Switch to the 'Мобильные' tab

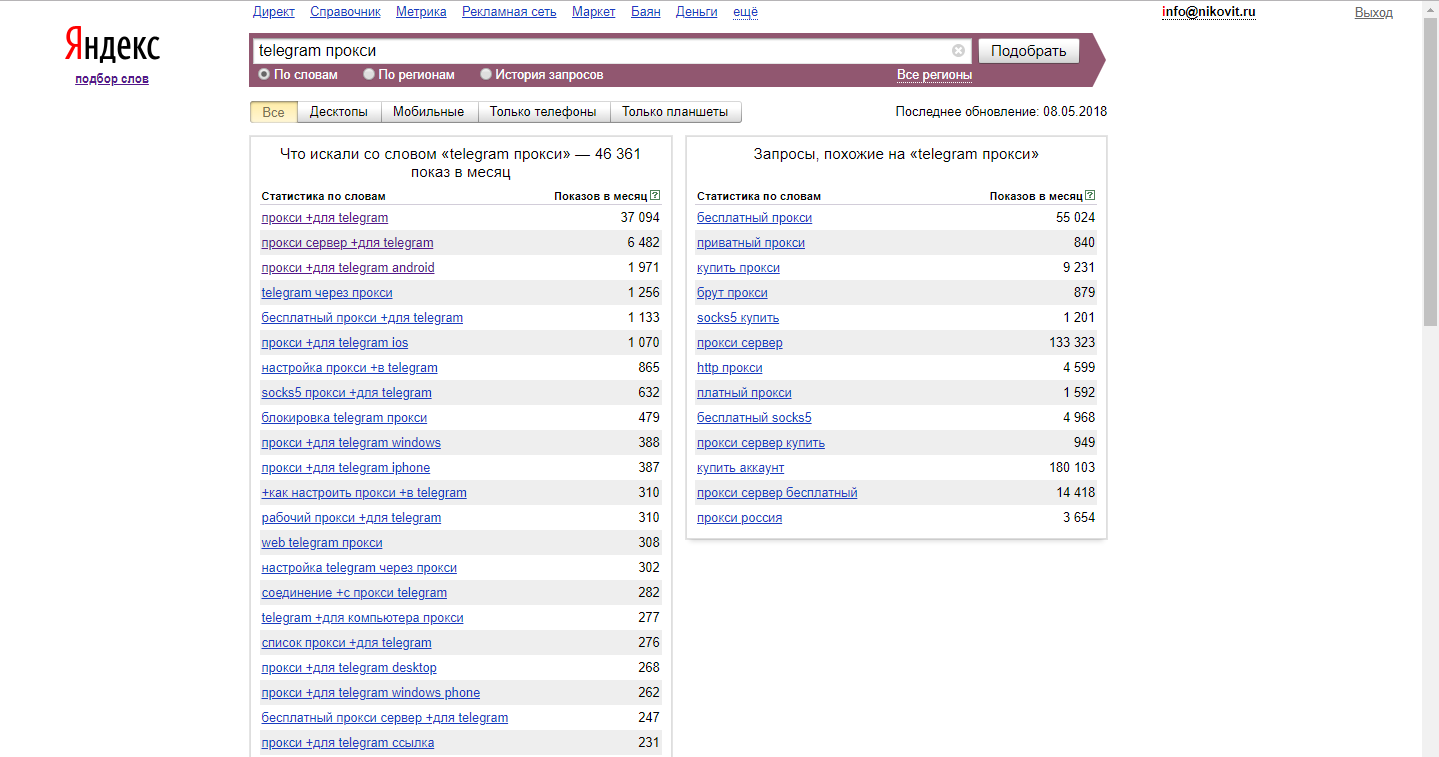click(x=429, y=112)
